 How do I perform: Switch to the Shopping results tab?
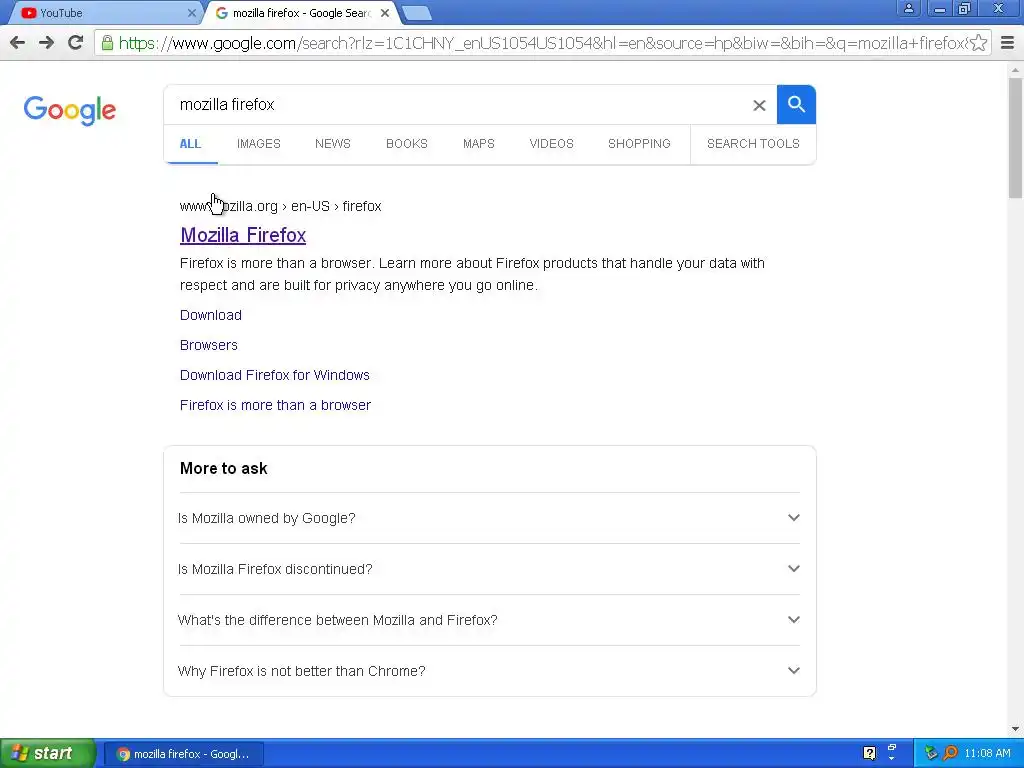[639, 144]
